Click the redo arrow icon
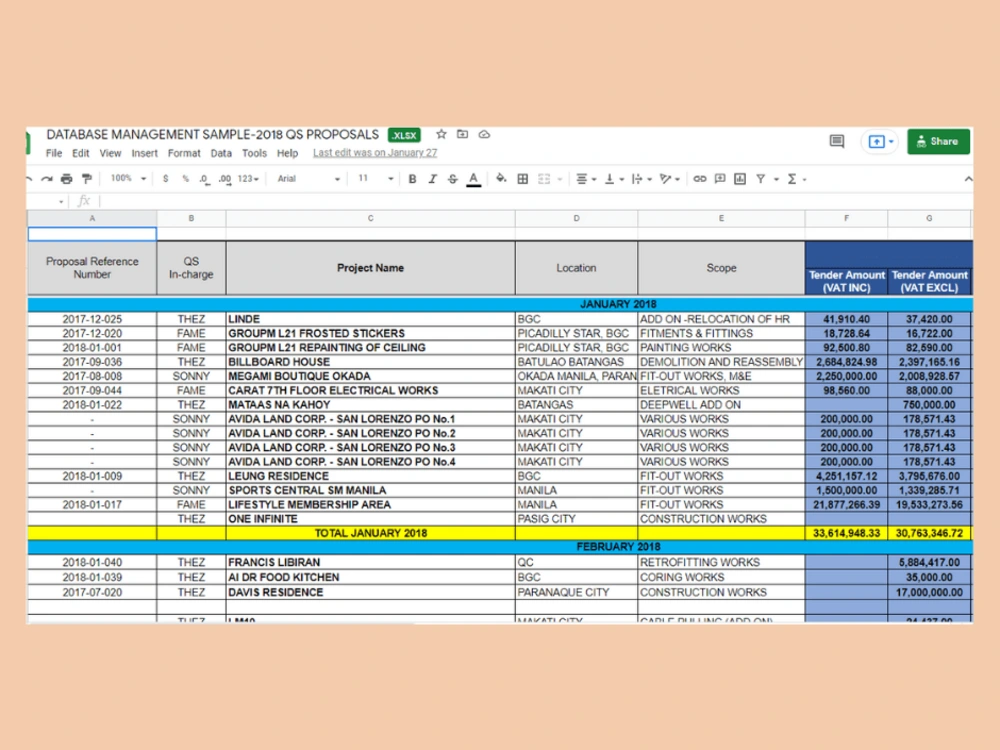Screen dimensions: 1000x750 coord(47,179)
